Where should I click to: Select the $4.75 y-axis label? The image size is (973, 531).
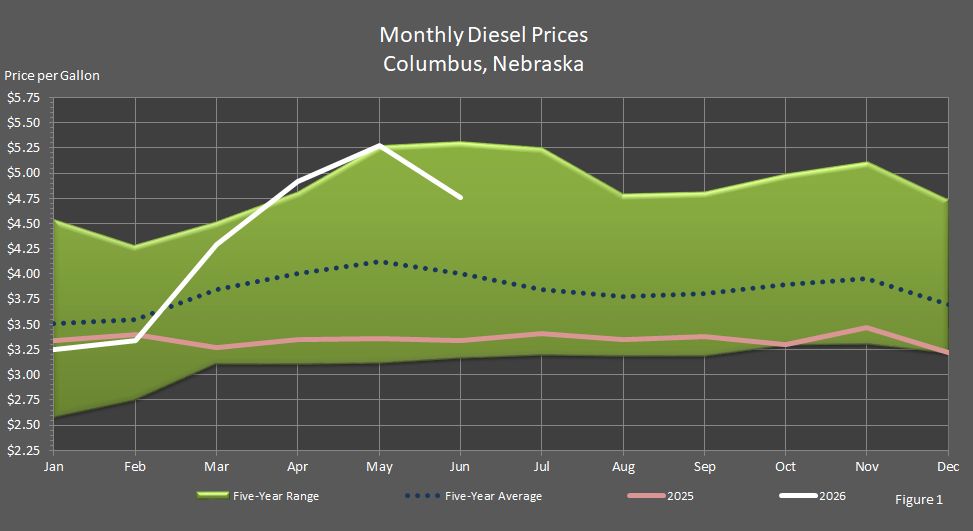coord(24,199)
